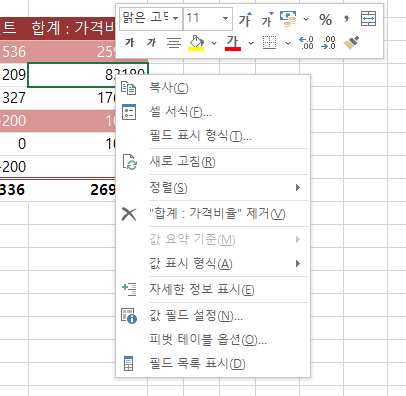Toggle bold 가 in mini toolbar
Viewport: 406px width, 396px height.
pyautogui.click(x=130, y=42)
